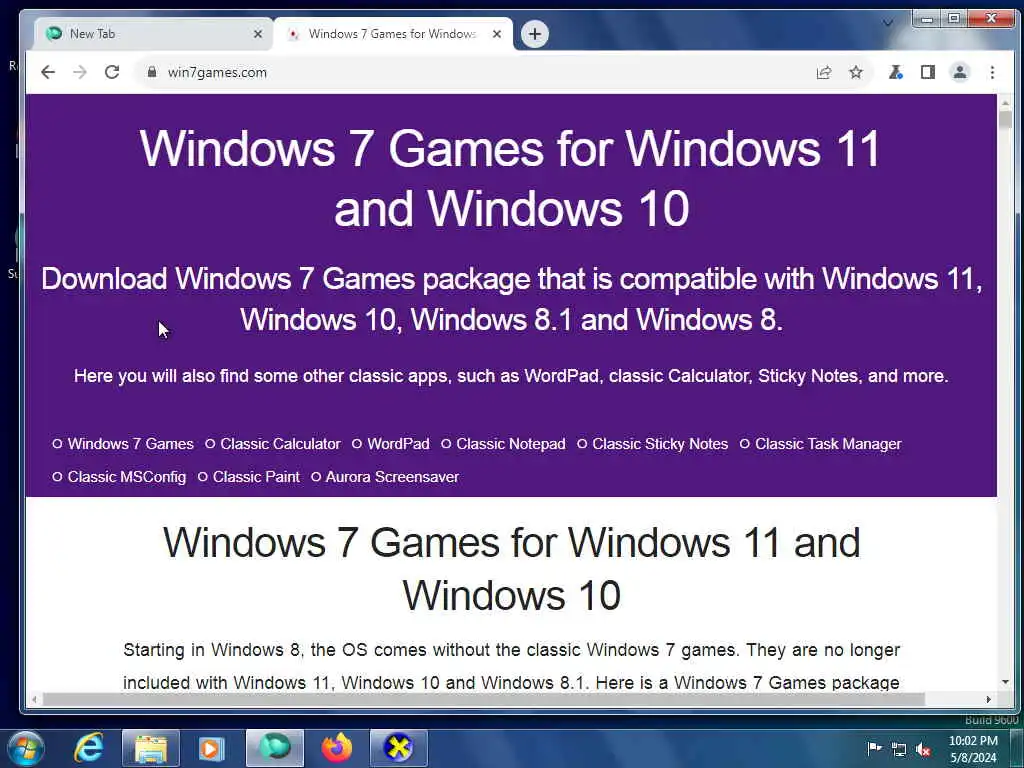Click the vertical scrollbar up arrow
This screenshot has width=1024, height=768.
[x=1005, y=103]
